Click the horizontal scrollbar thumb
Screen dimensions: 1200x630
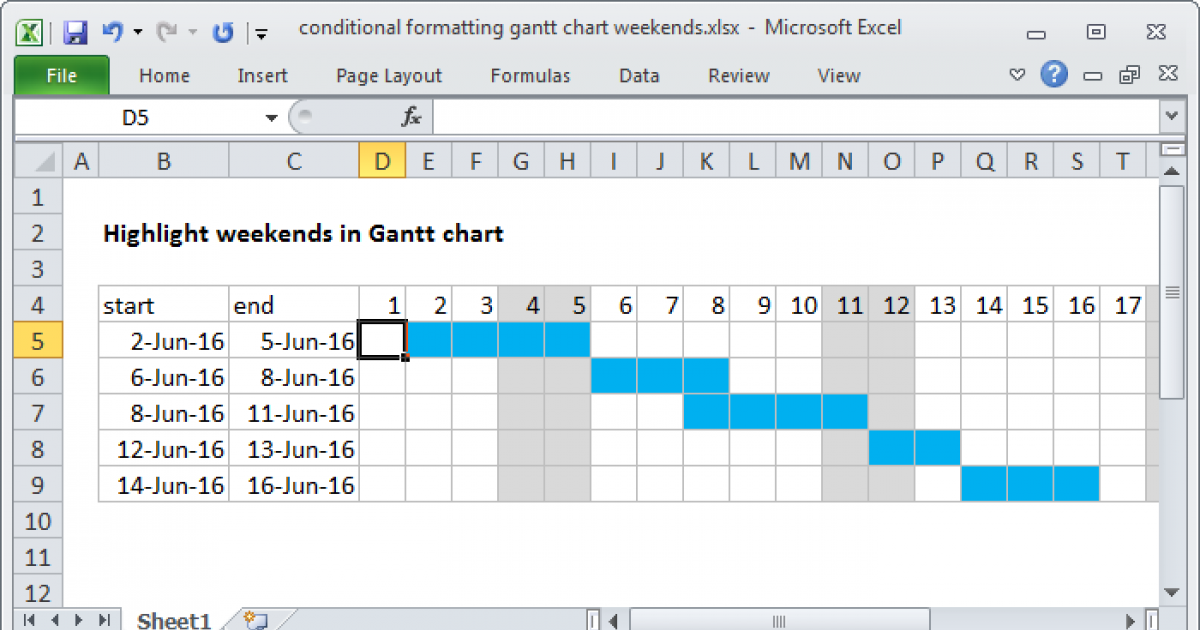pos(780,620)
